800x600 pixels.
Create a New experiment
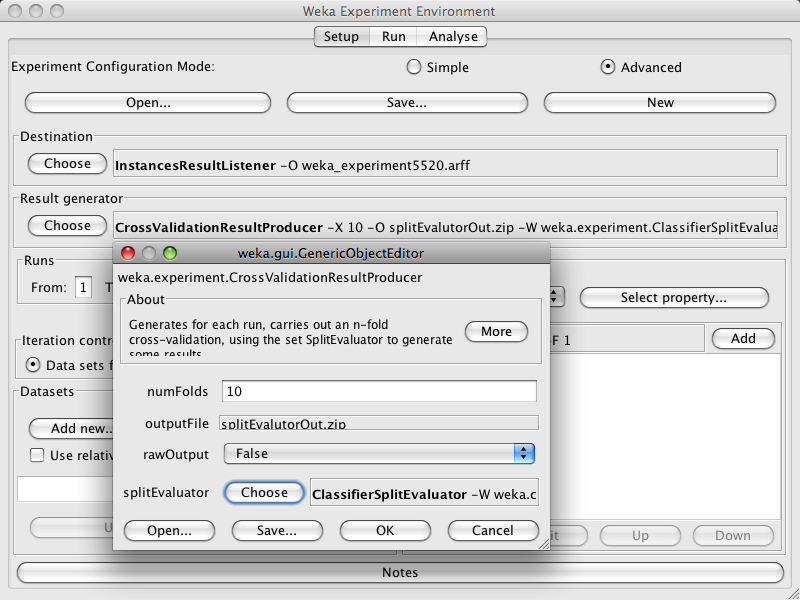click(x=660, y=103)
